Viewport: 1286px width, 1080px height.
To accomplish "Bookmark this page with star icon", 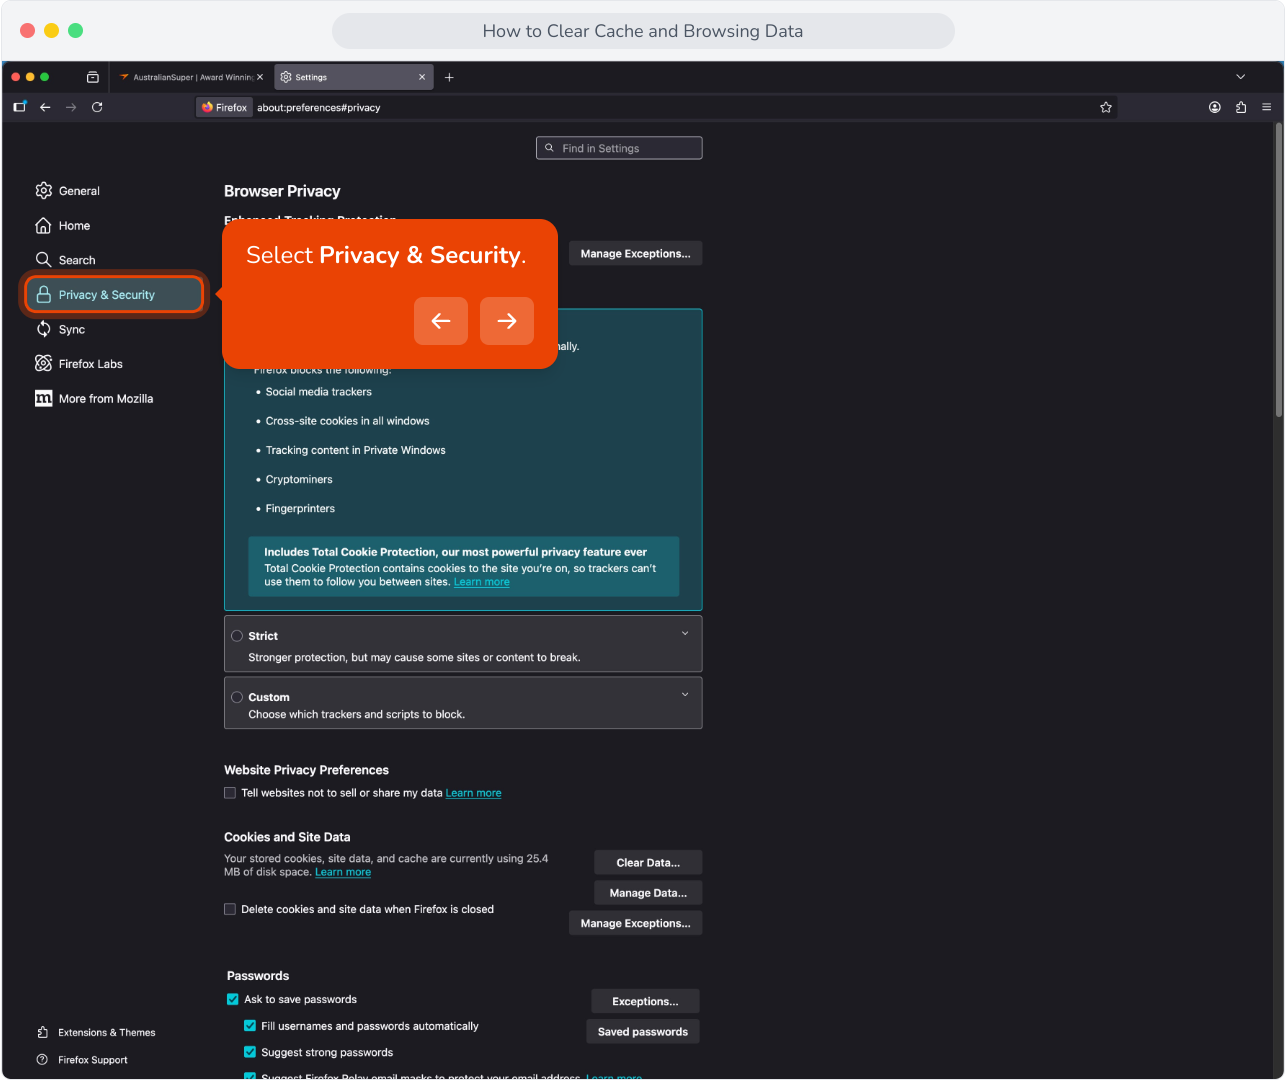I will pos(1106,107).
